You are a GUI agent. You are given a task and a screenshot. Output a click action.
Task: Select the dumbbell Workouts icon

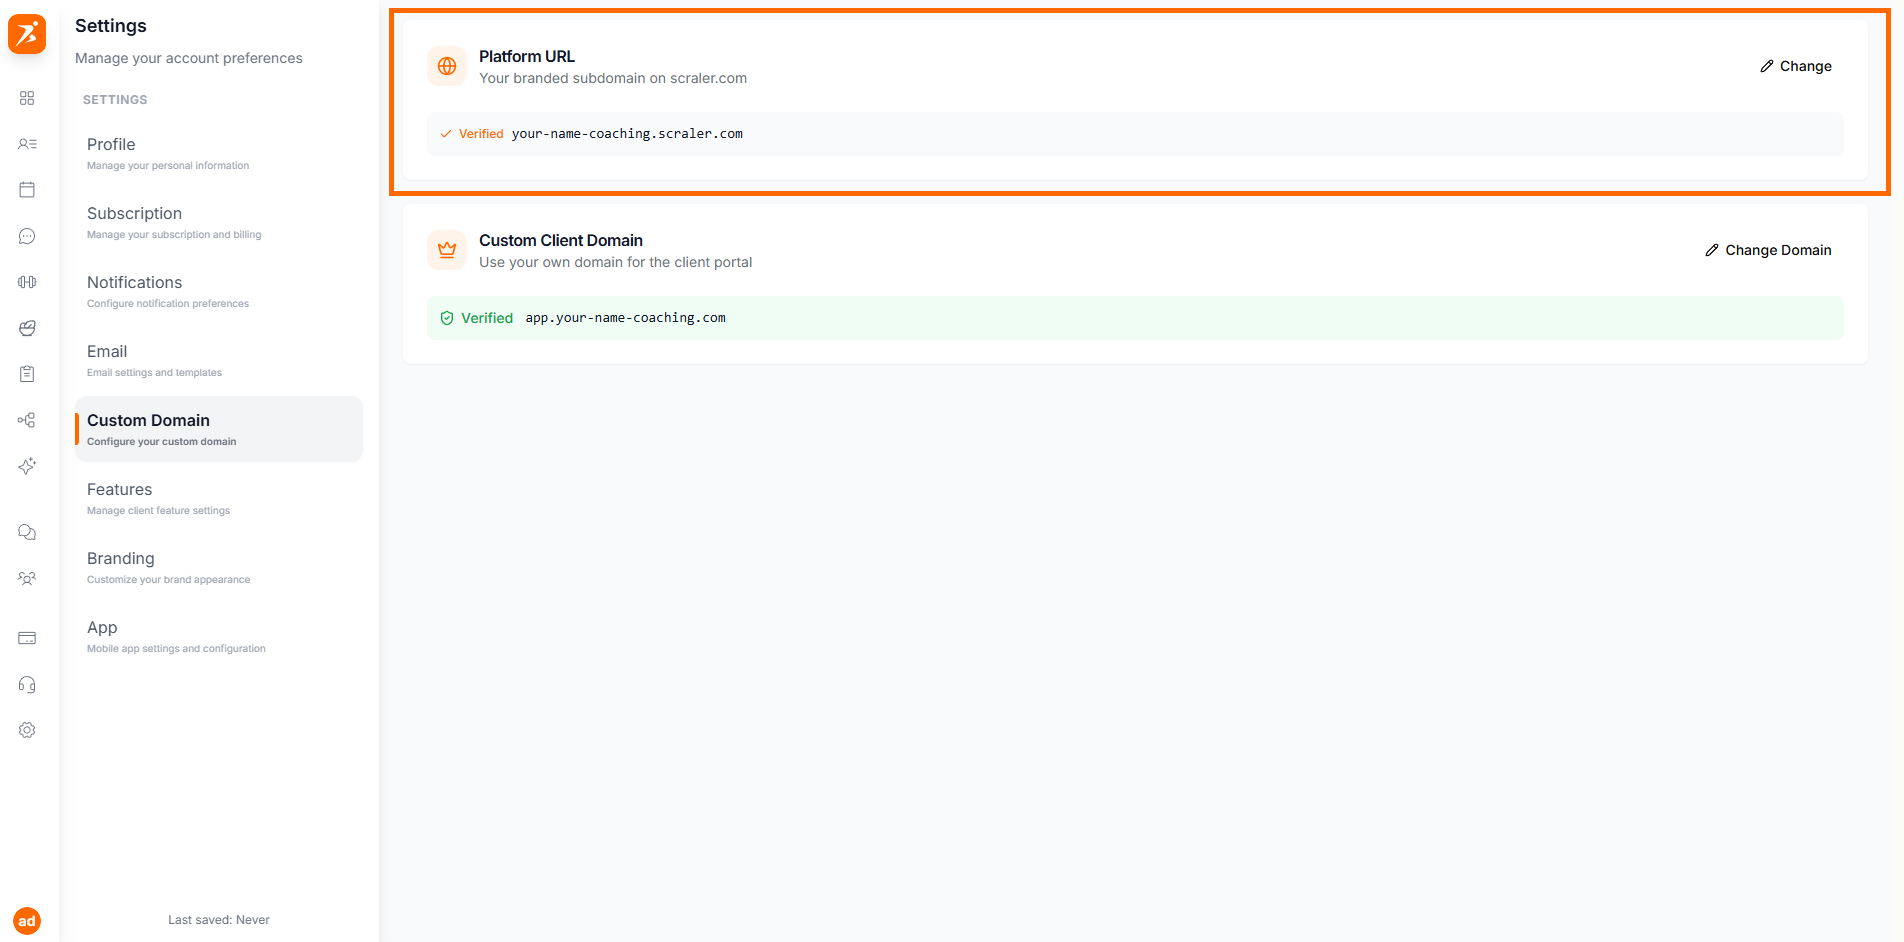27,282
